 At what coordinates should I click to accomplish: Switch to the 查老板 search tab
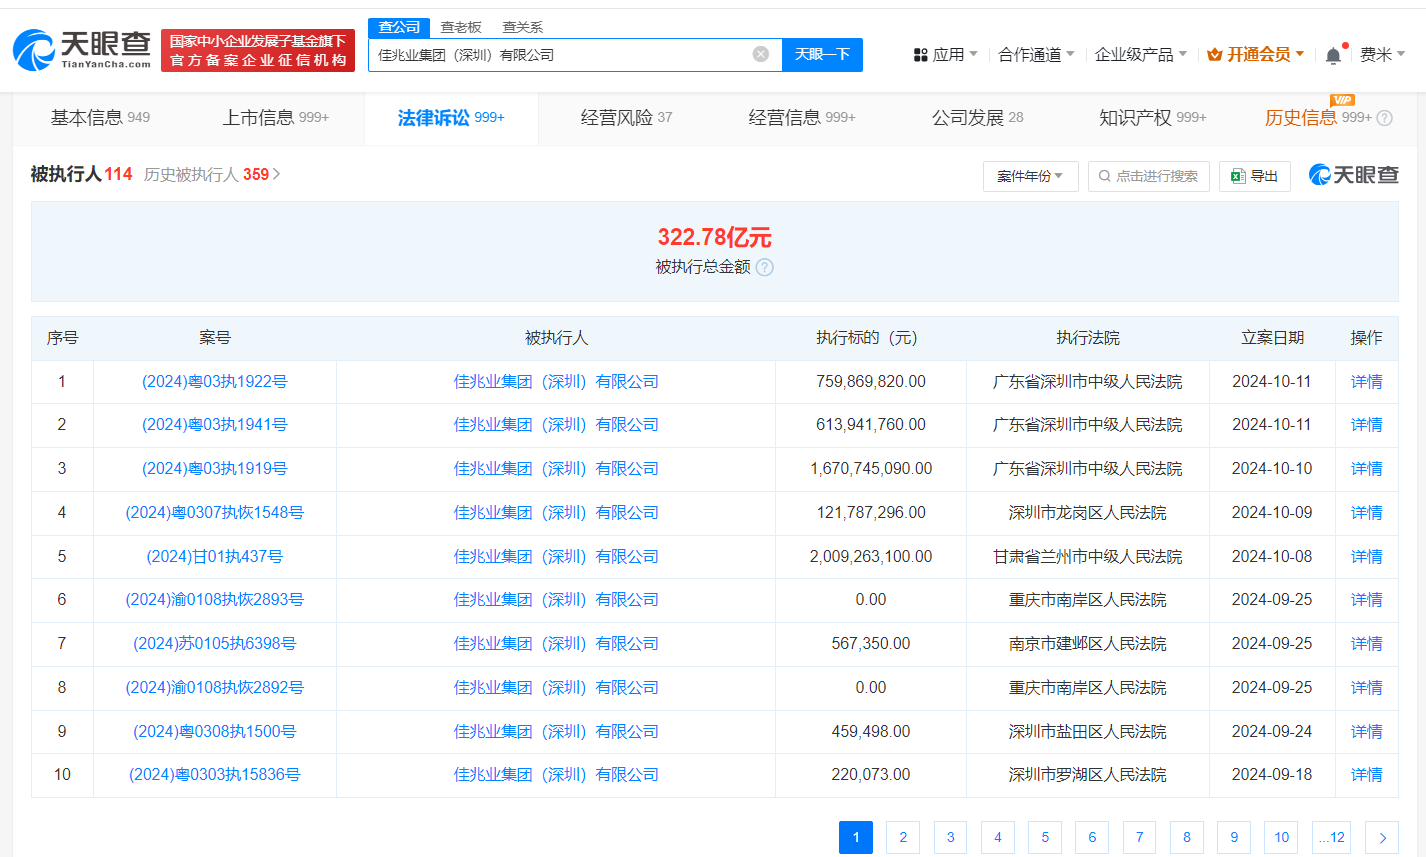point(461,27)
